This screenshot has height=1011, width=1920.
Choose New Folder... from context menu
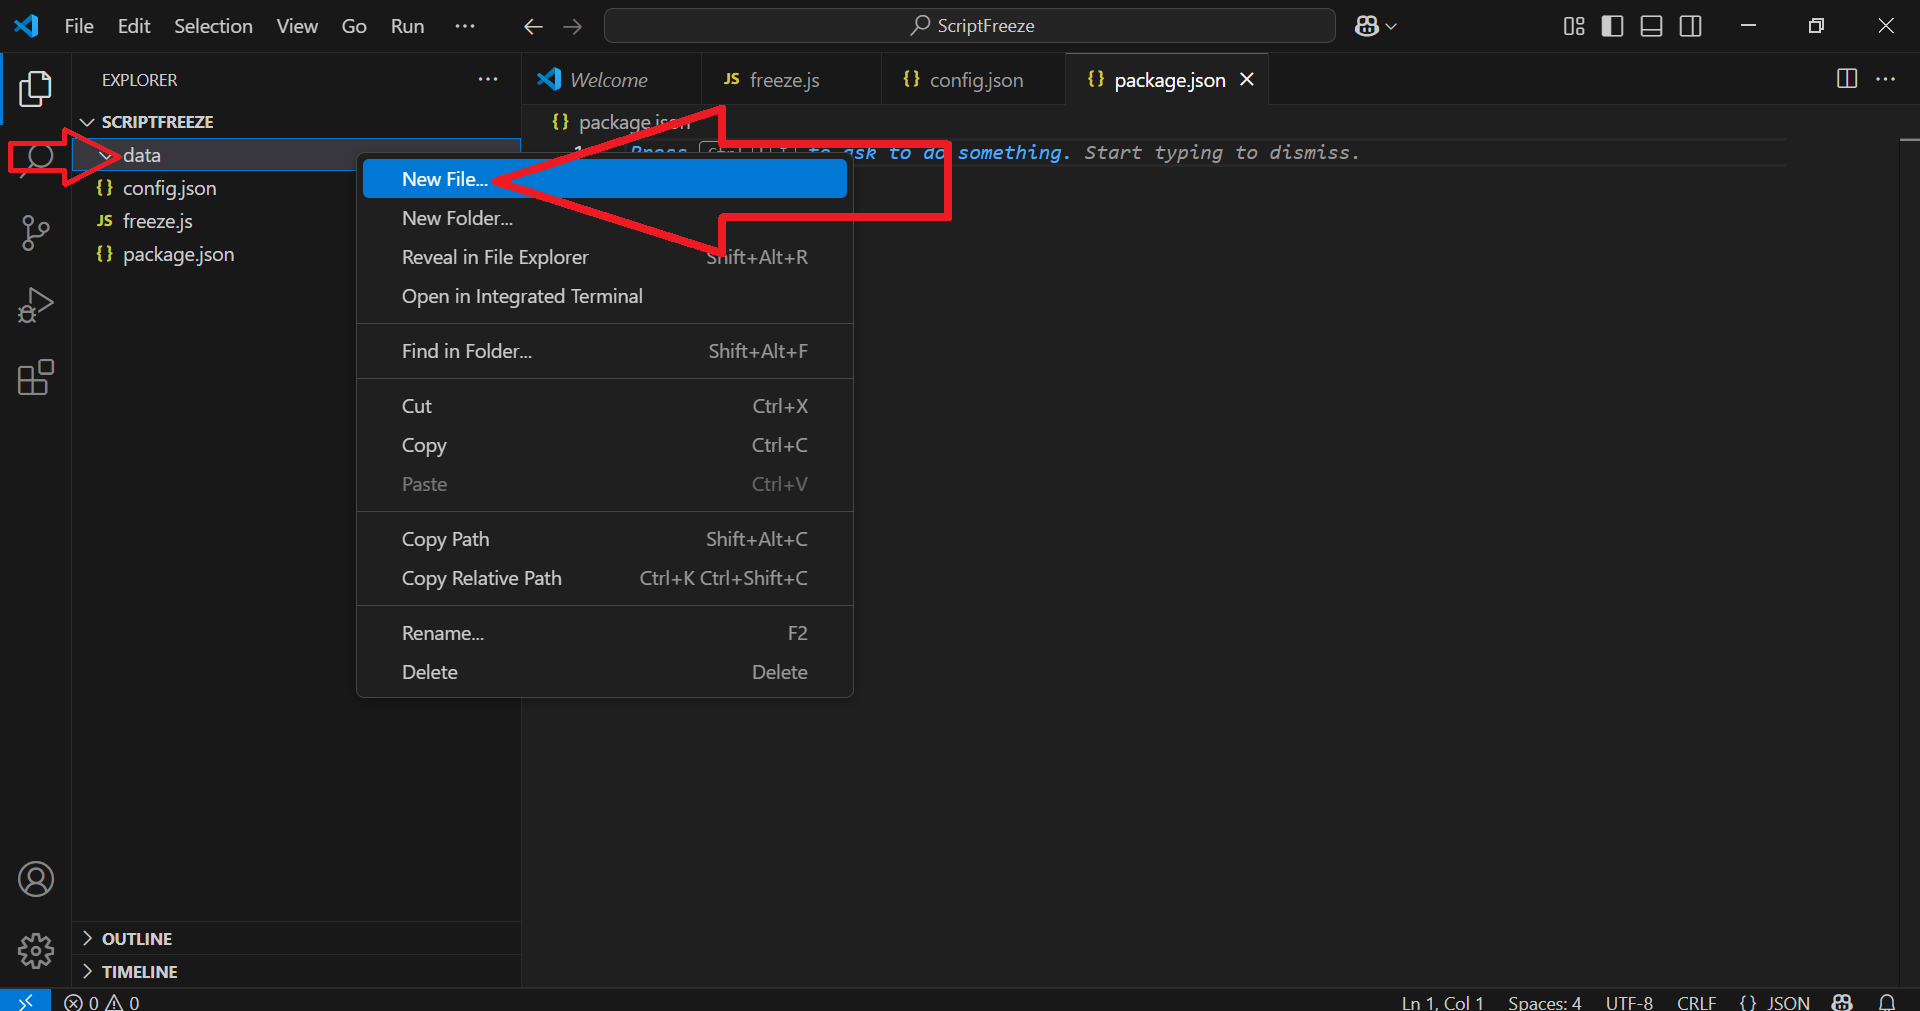click(x=604, y=218)
